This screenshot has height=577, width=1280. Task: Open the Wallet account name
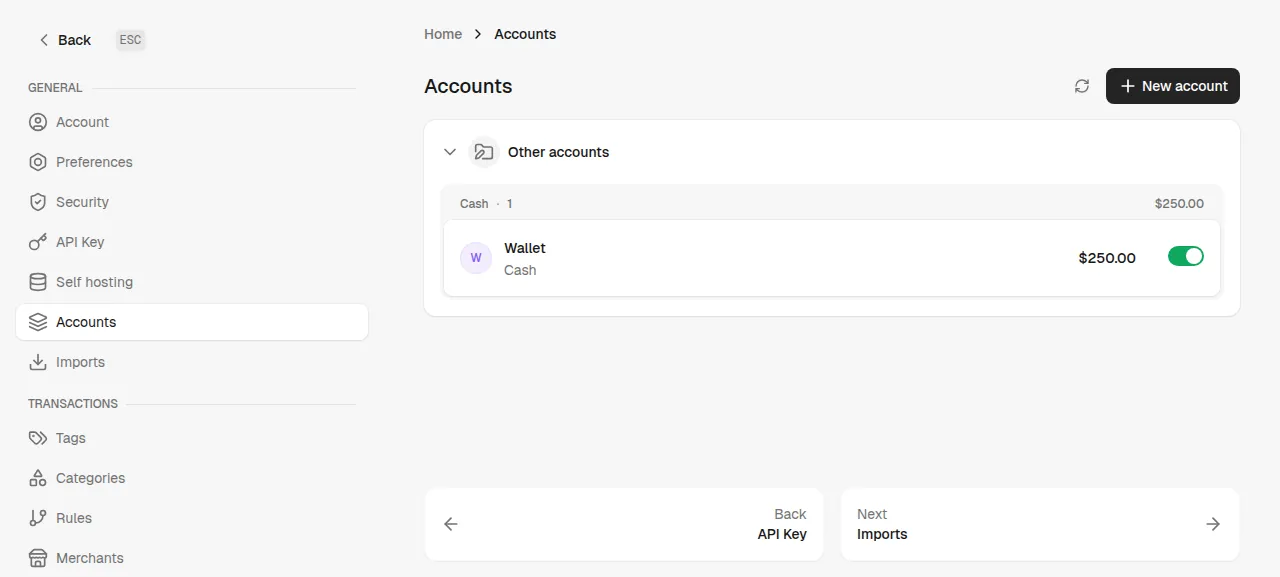[525, 248]
